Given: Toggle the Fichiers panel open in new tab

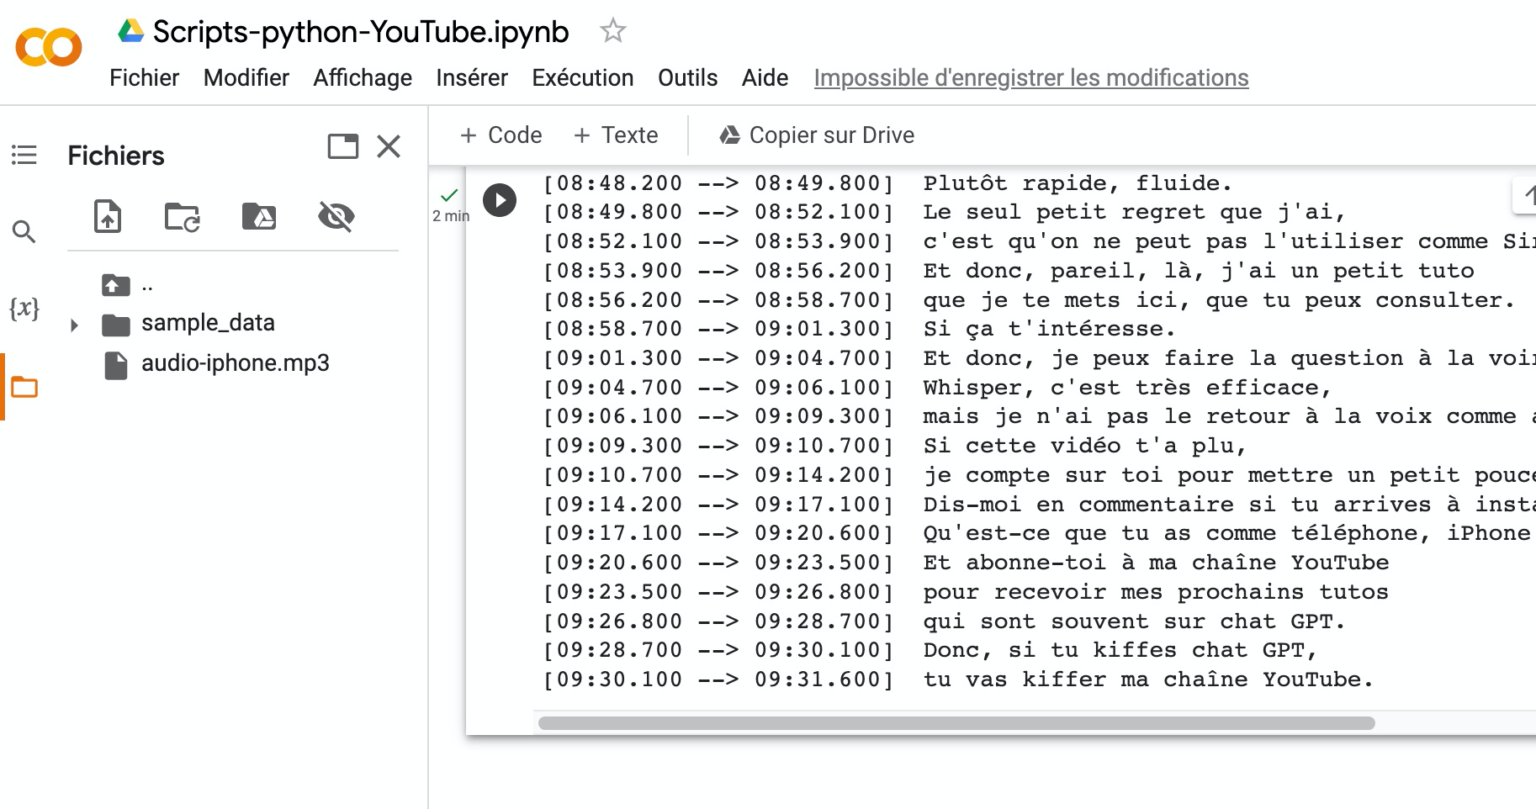Looking at the screenshot, I should (342, 146).
